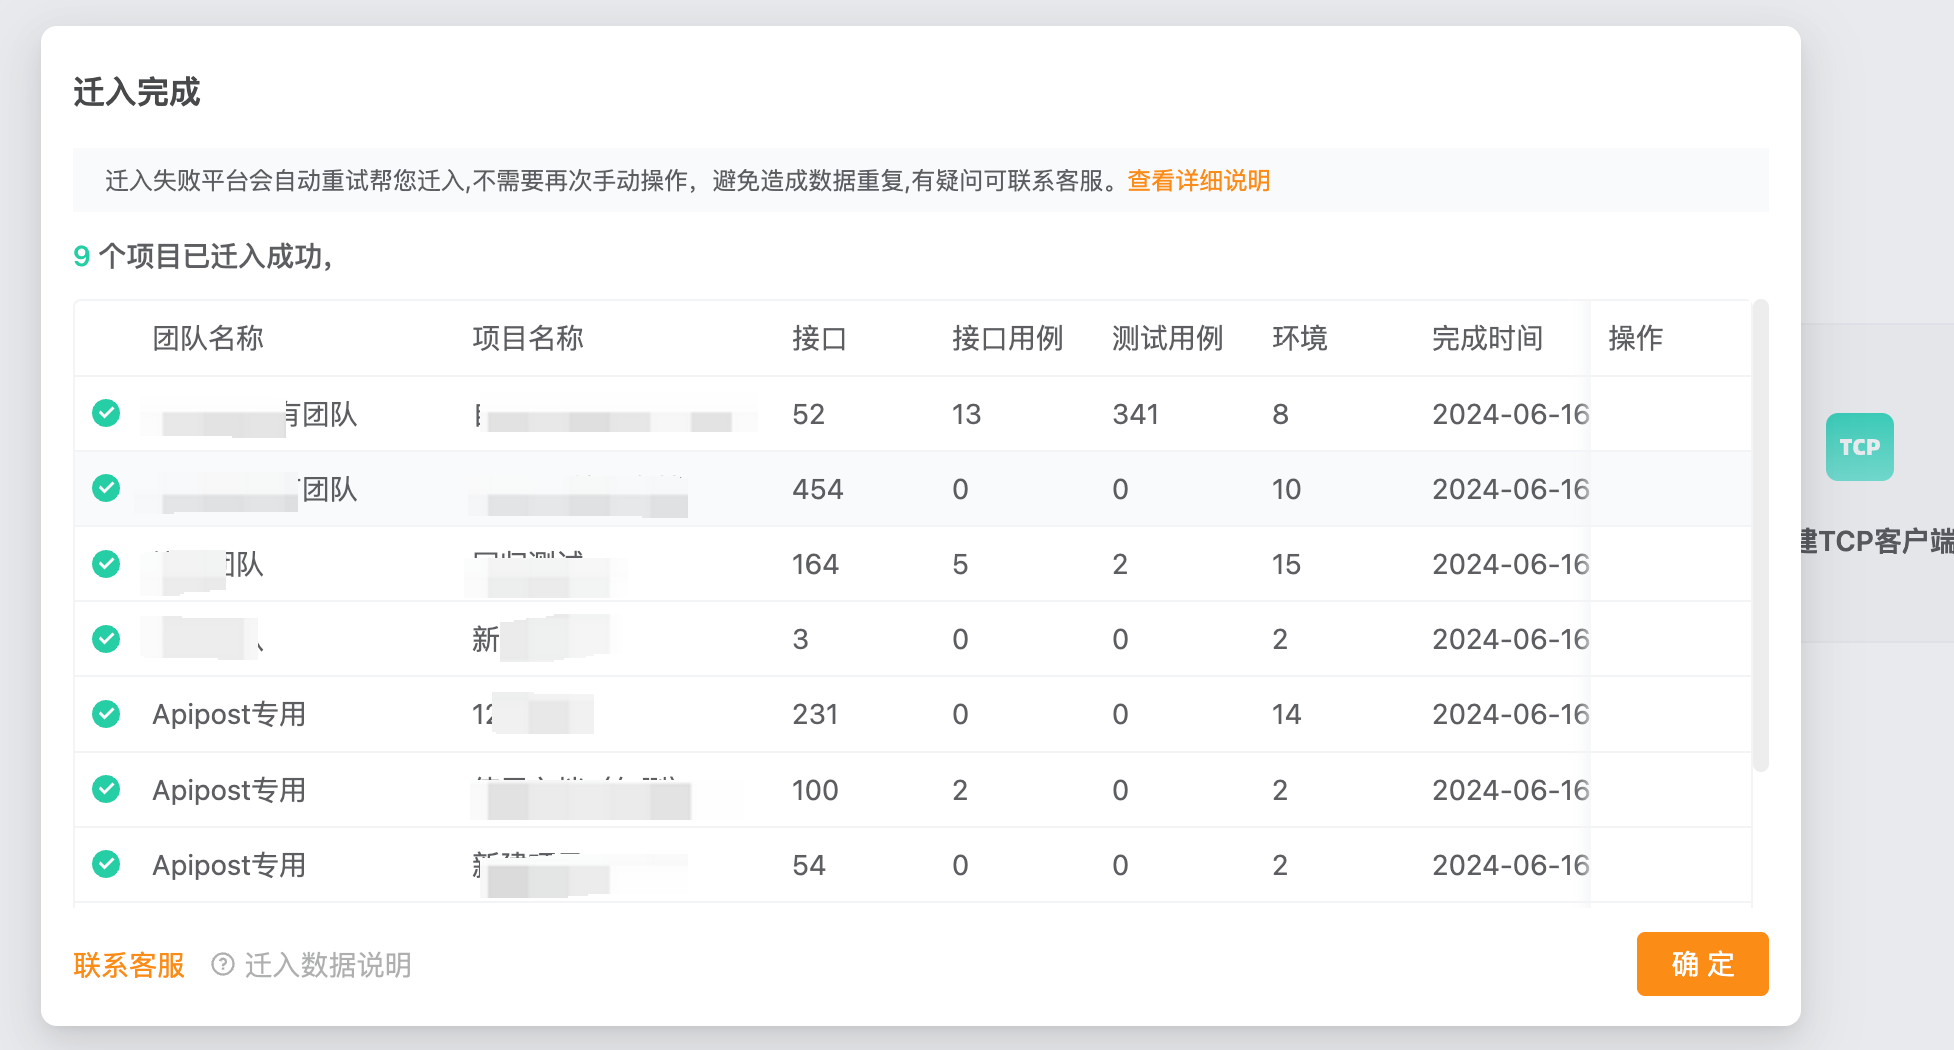Click success check icon in the 52 接口 row
Viewport: 1954px width, 1050px height.
pos(106,413)
